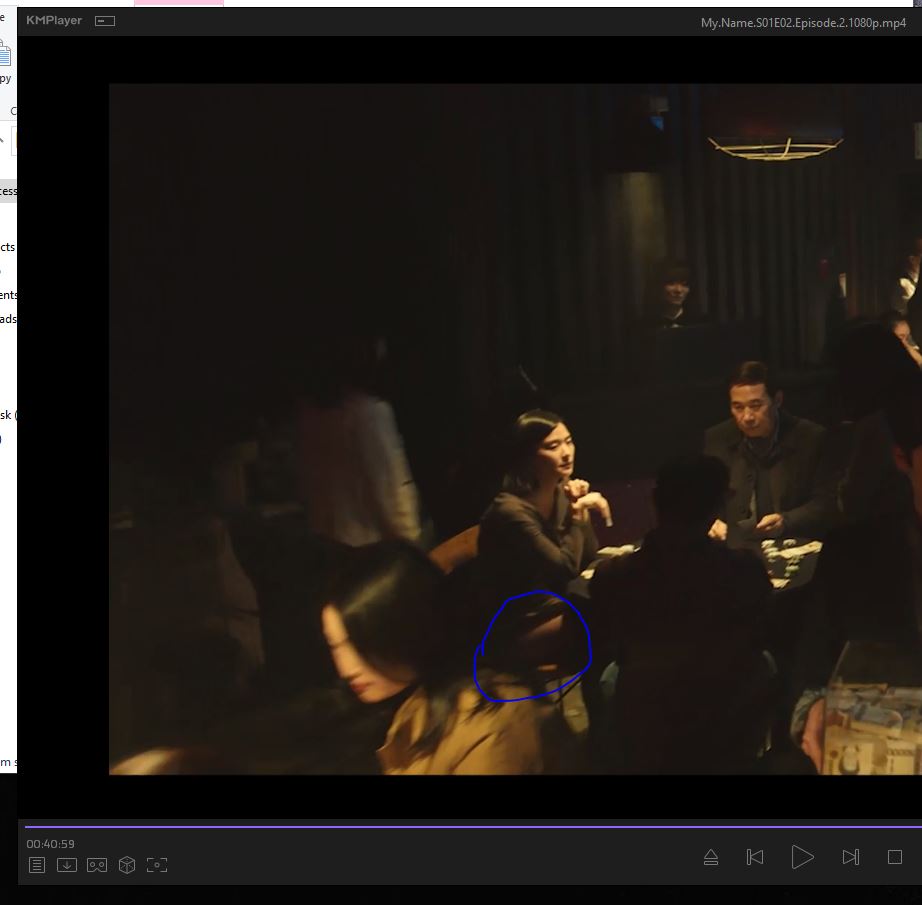Click the 00:40:59 elapsed time display
The image size is (922, 905).
coord(50,844)
